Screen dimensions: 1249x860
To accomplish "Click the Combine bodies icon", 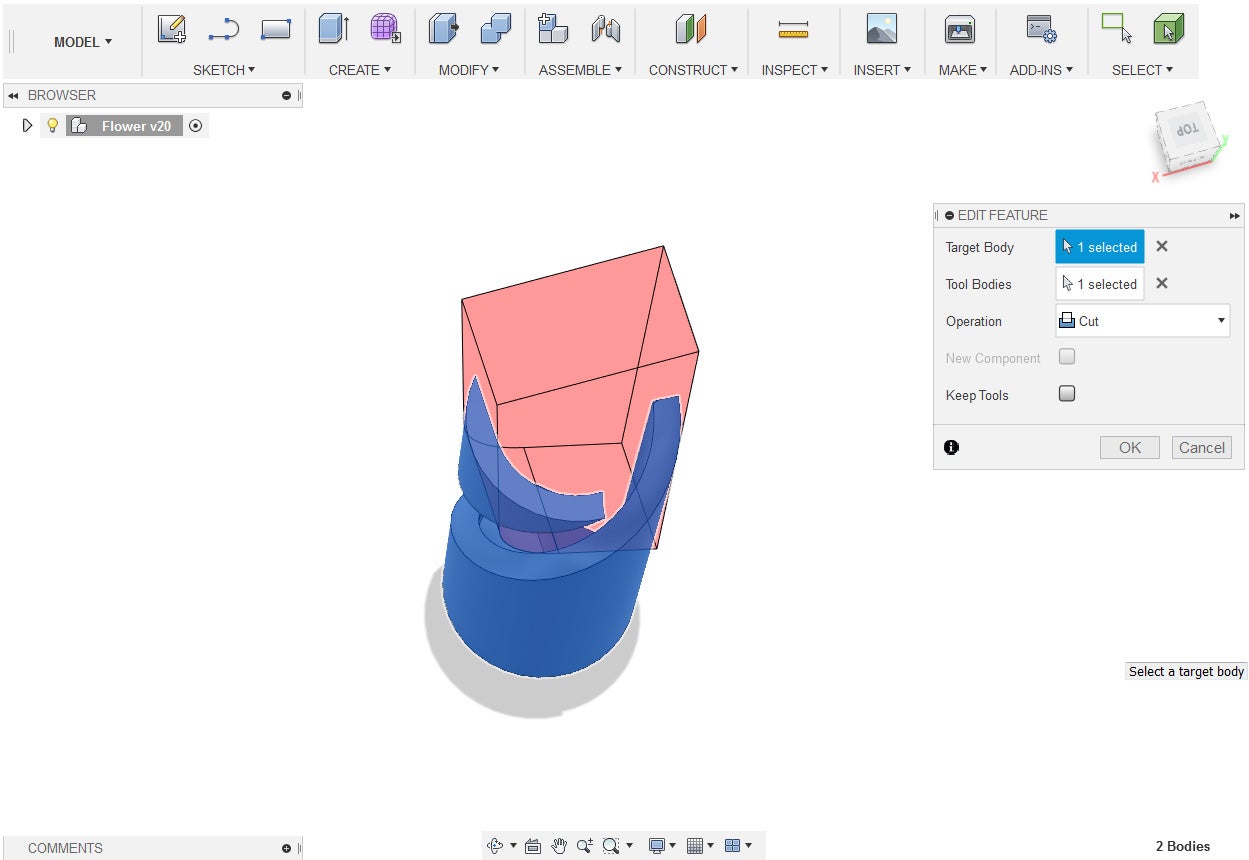I will coord(495,30).
